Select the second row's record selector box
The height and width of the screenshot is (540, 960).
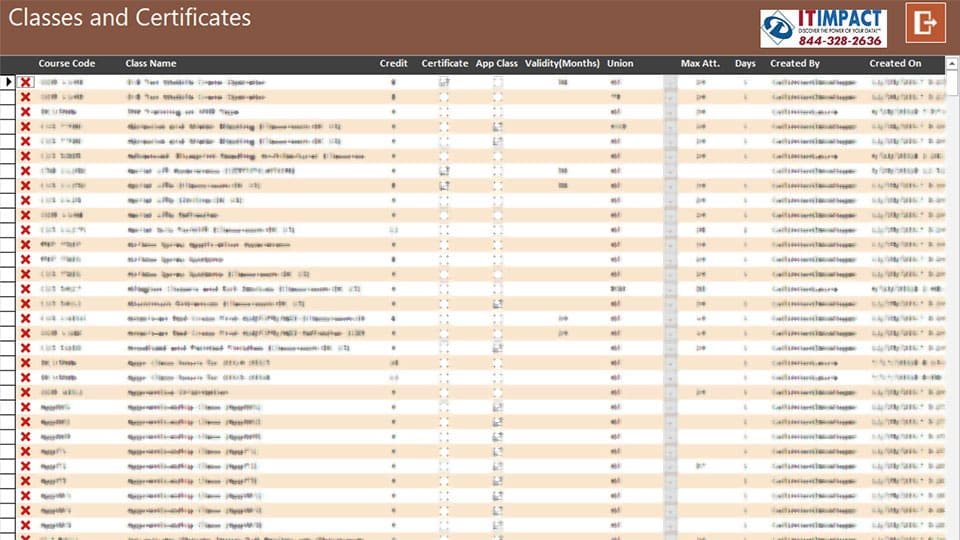8,97
